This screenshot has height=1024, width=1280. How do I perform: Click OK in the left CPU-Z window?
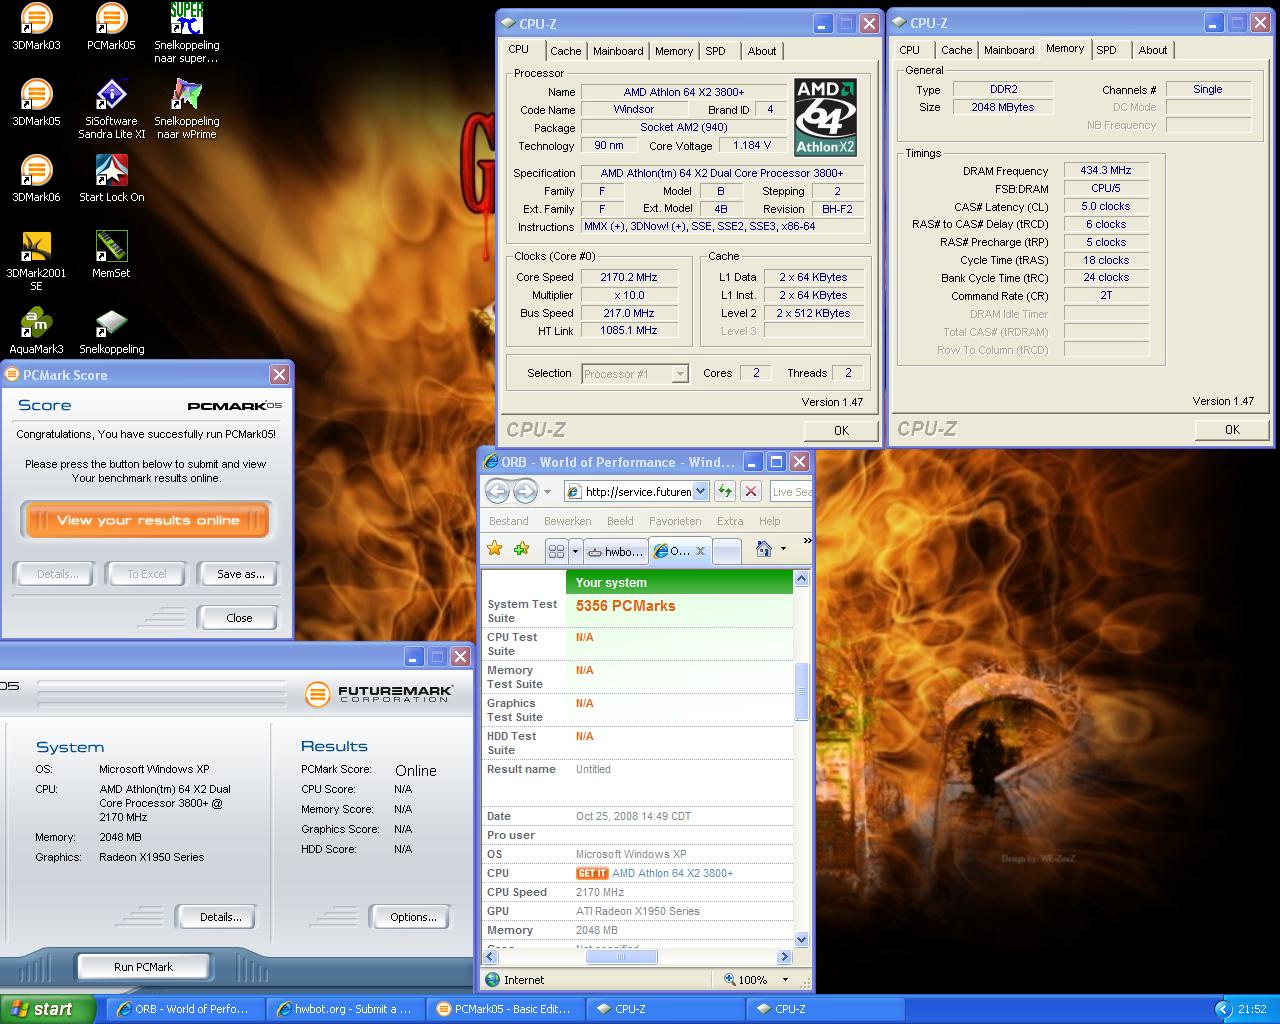(x=841, y=430)
